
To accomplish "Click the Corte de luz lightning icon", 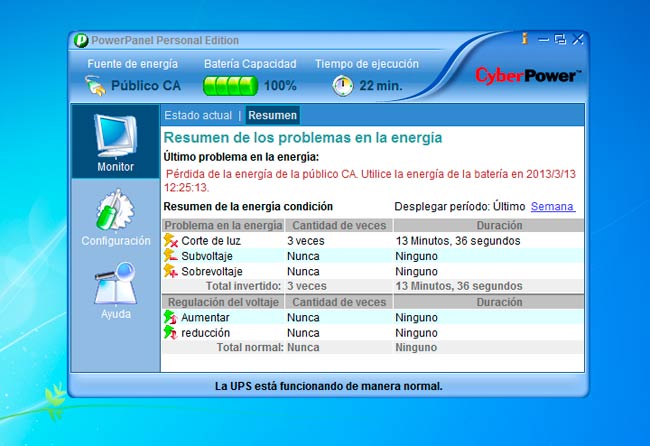I will pyautogui.click(x=170, y=240).
